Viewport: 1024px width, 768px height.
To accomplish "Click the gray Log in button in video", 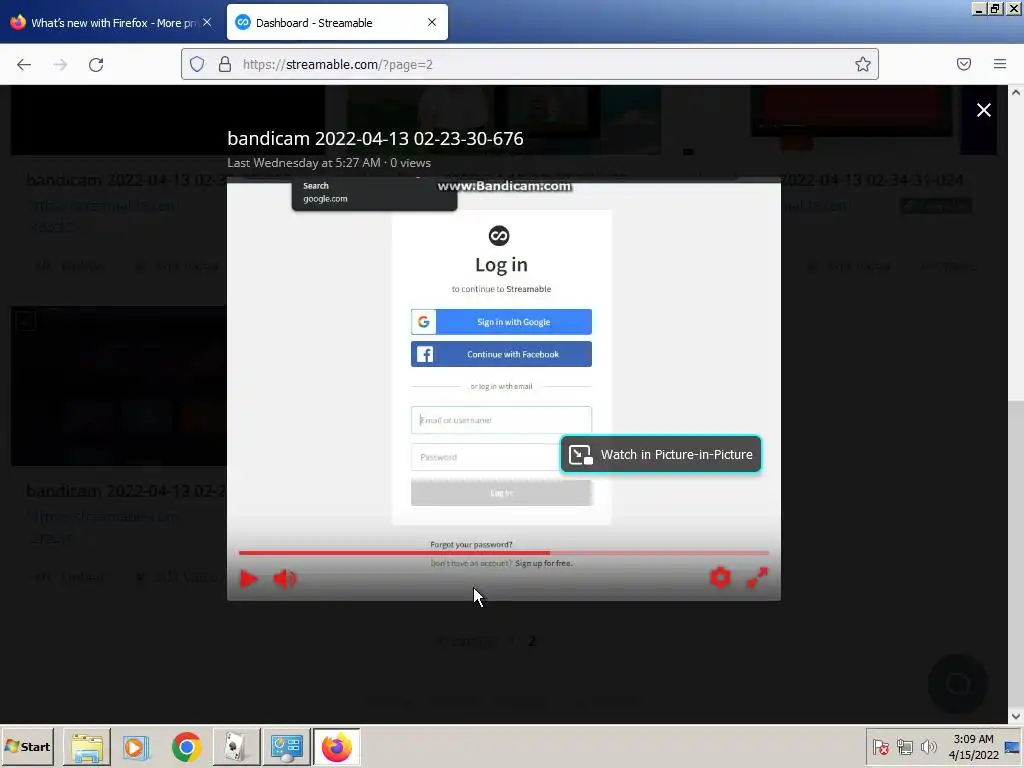I will [x=502, y=493].
